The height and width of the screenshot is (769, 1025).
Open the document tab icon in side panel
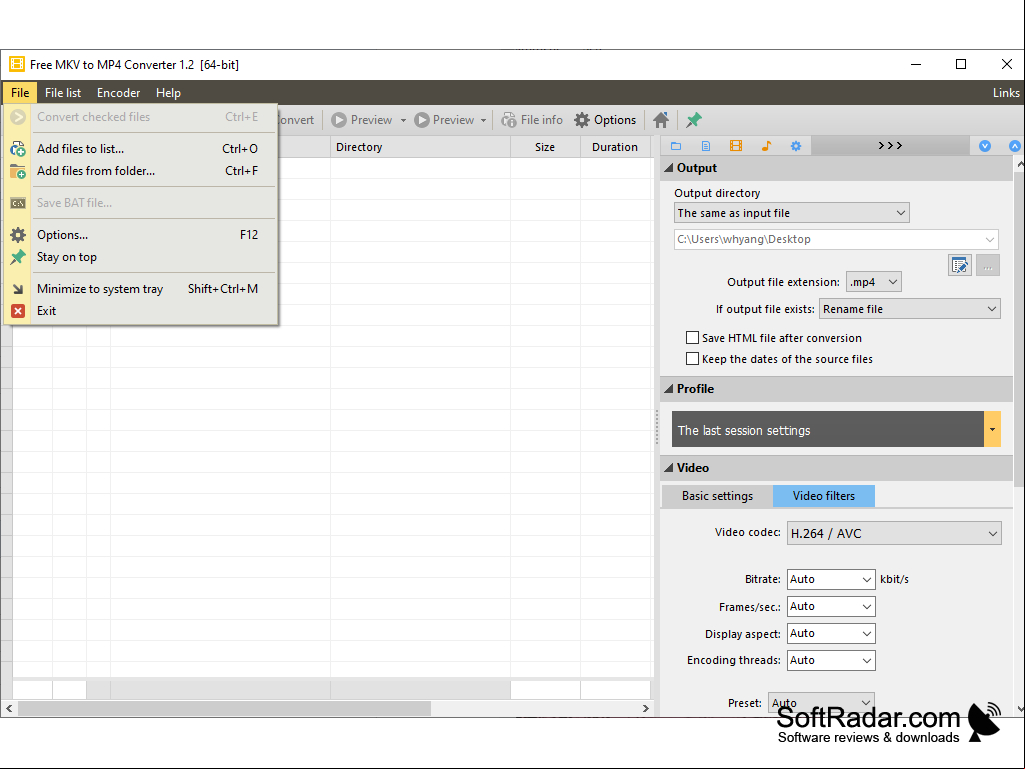(706, 146)
